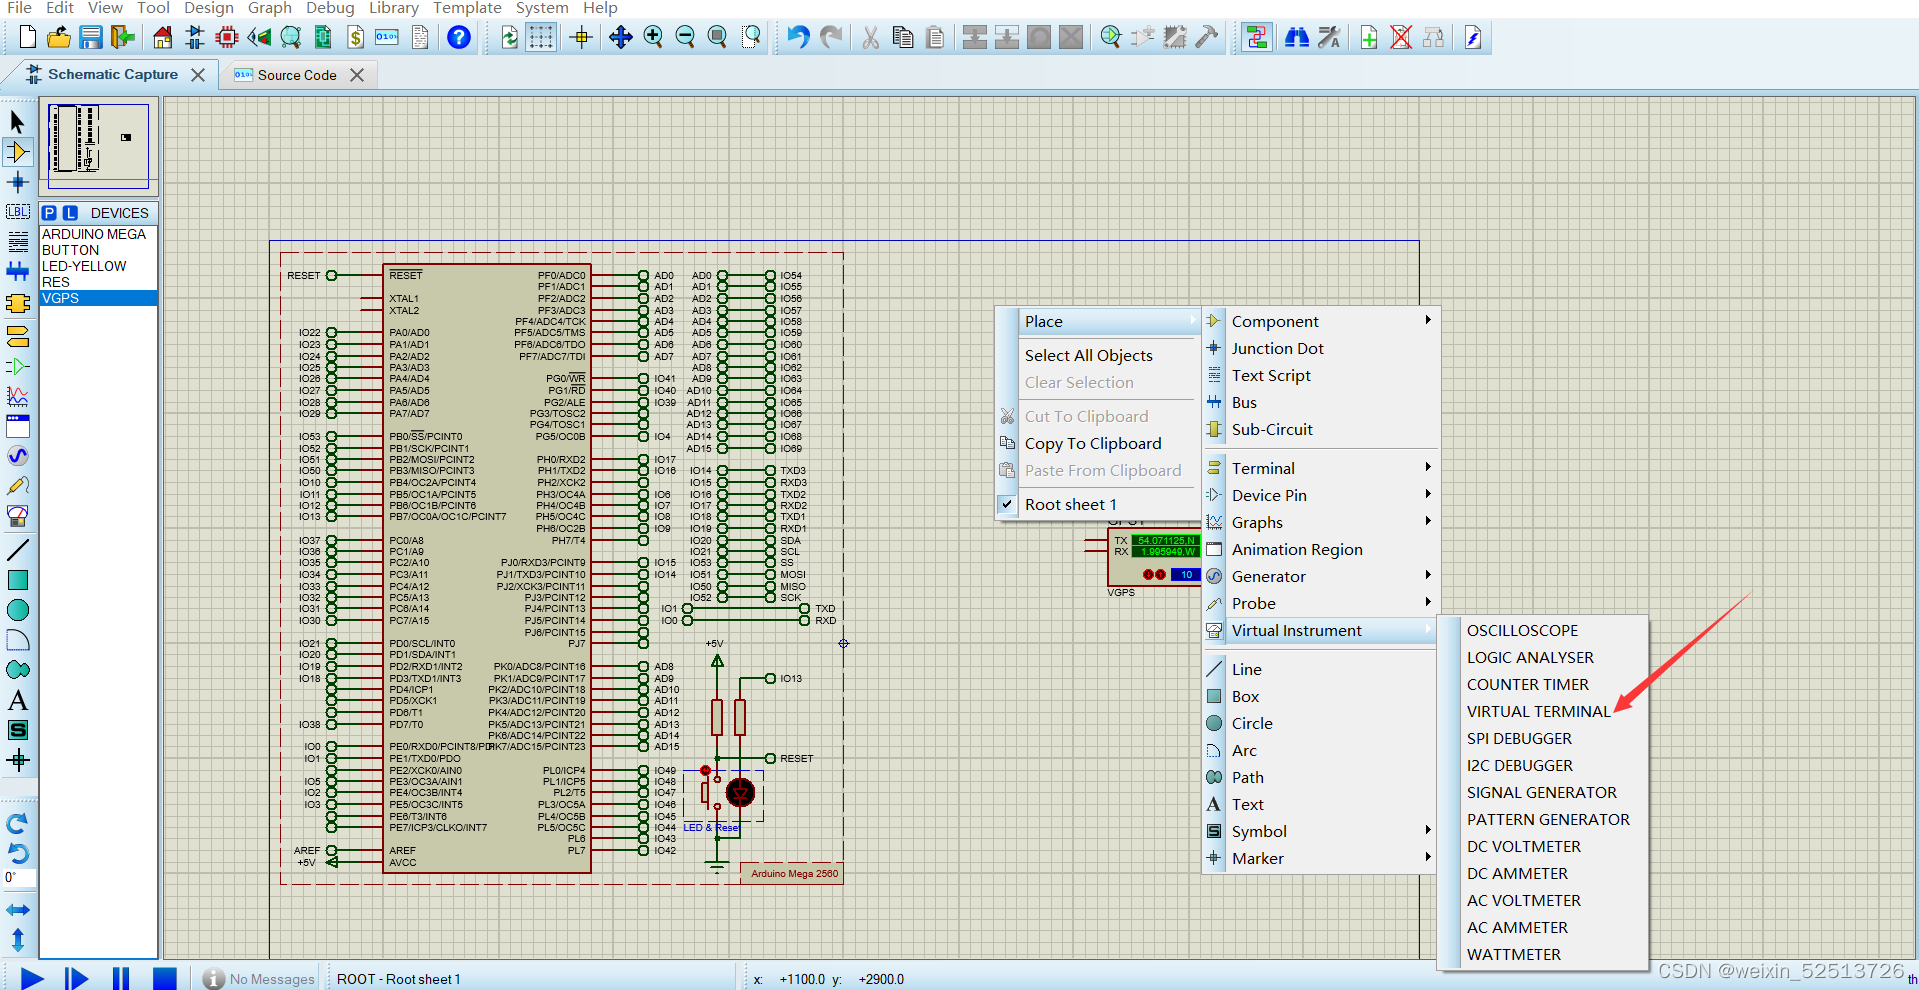Image resolution: width=1919 pixels, height=990 pixels.
Task: Click the Save Project toolbar icon
Action: pos(91,38)
